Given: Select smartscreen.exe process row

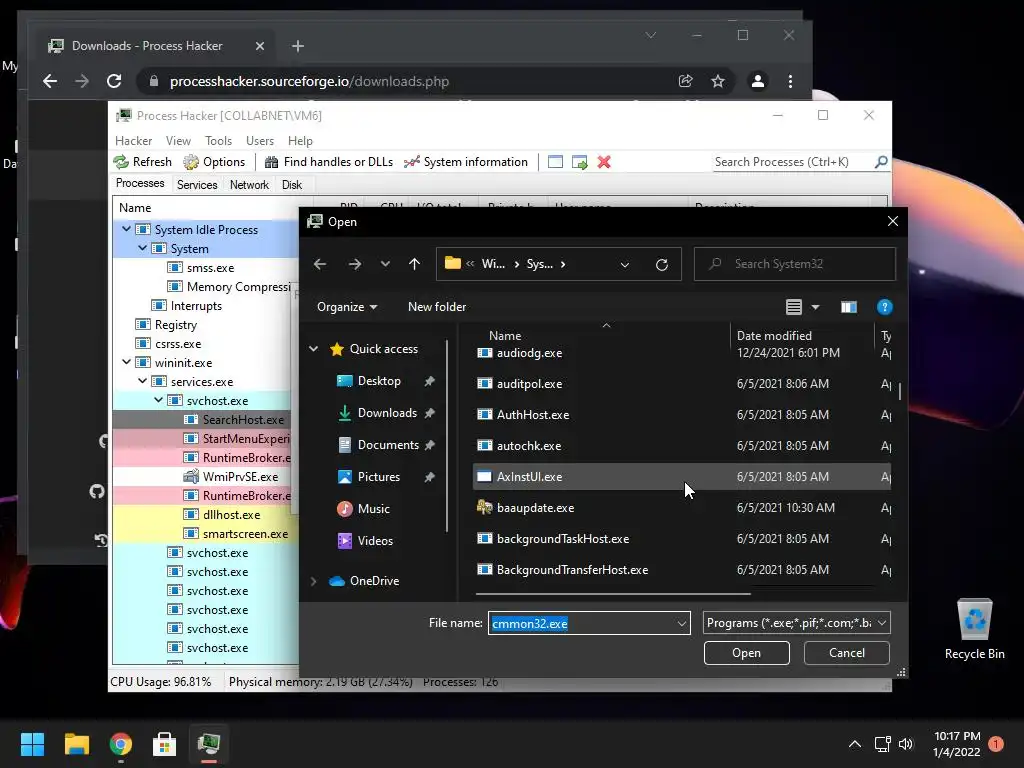Looking at the screenshot, I should pos(206,534).
